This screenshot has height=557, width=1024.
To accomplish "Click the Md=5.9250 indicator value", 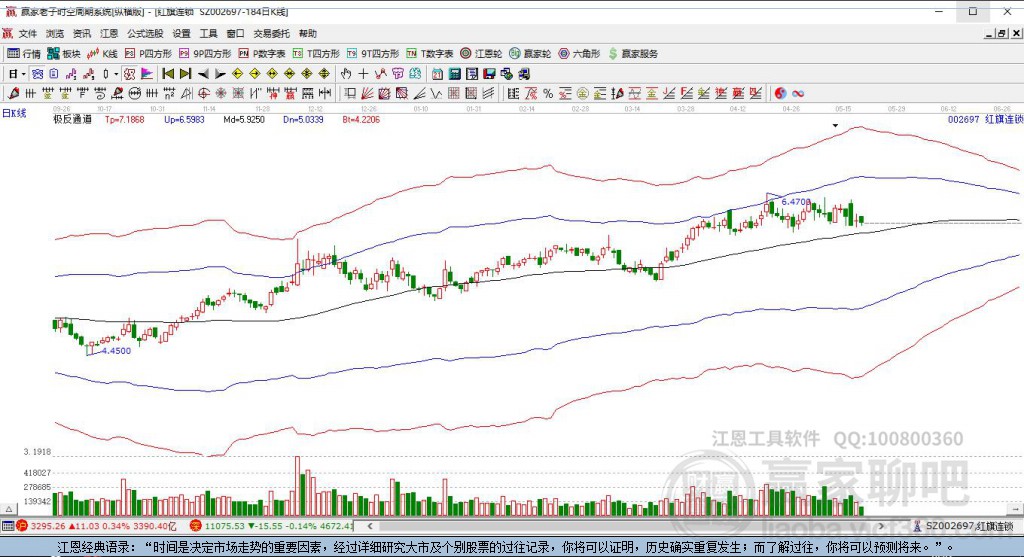I will pyautogui.click(x=244, y=119).
